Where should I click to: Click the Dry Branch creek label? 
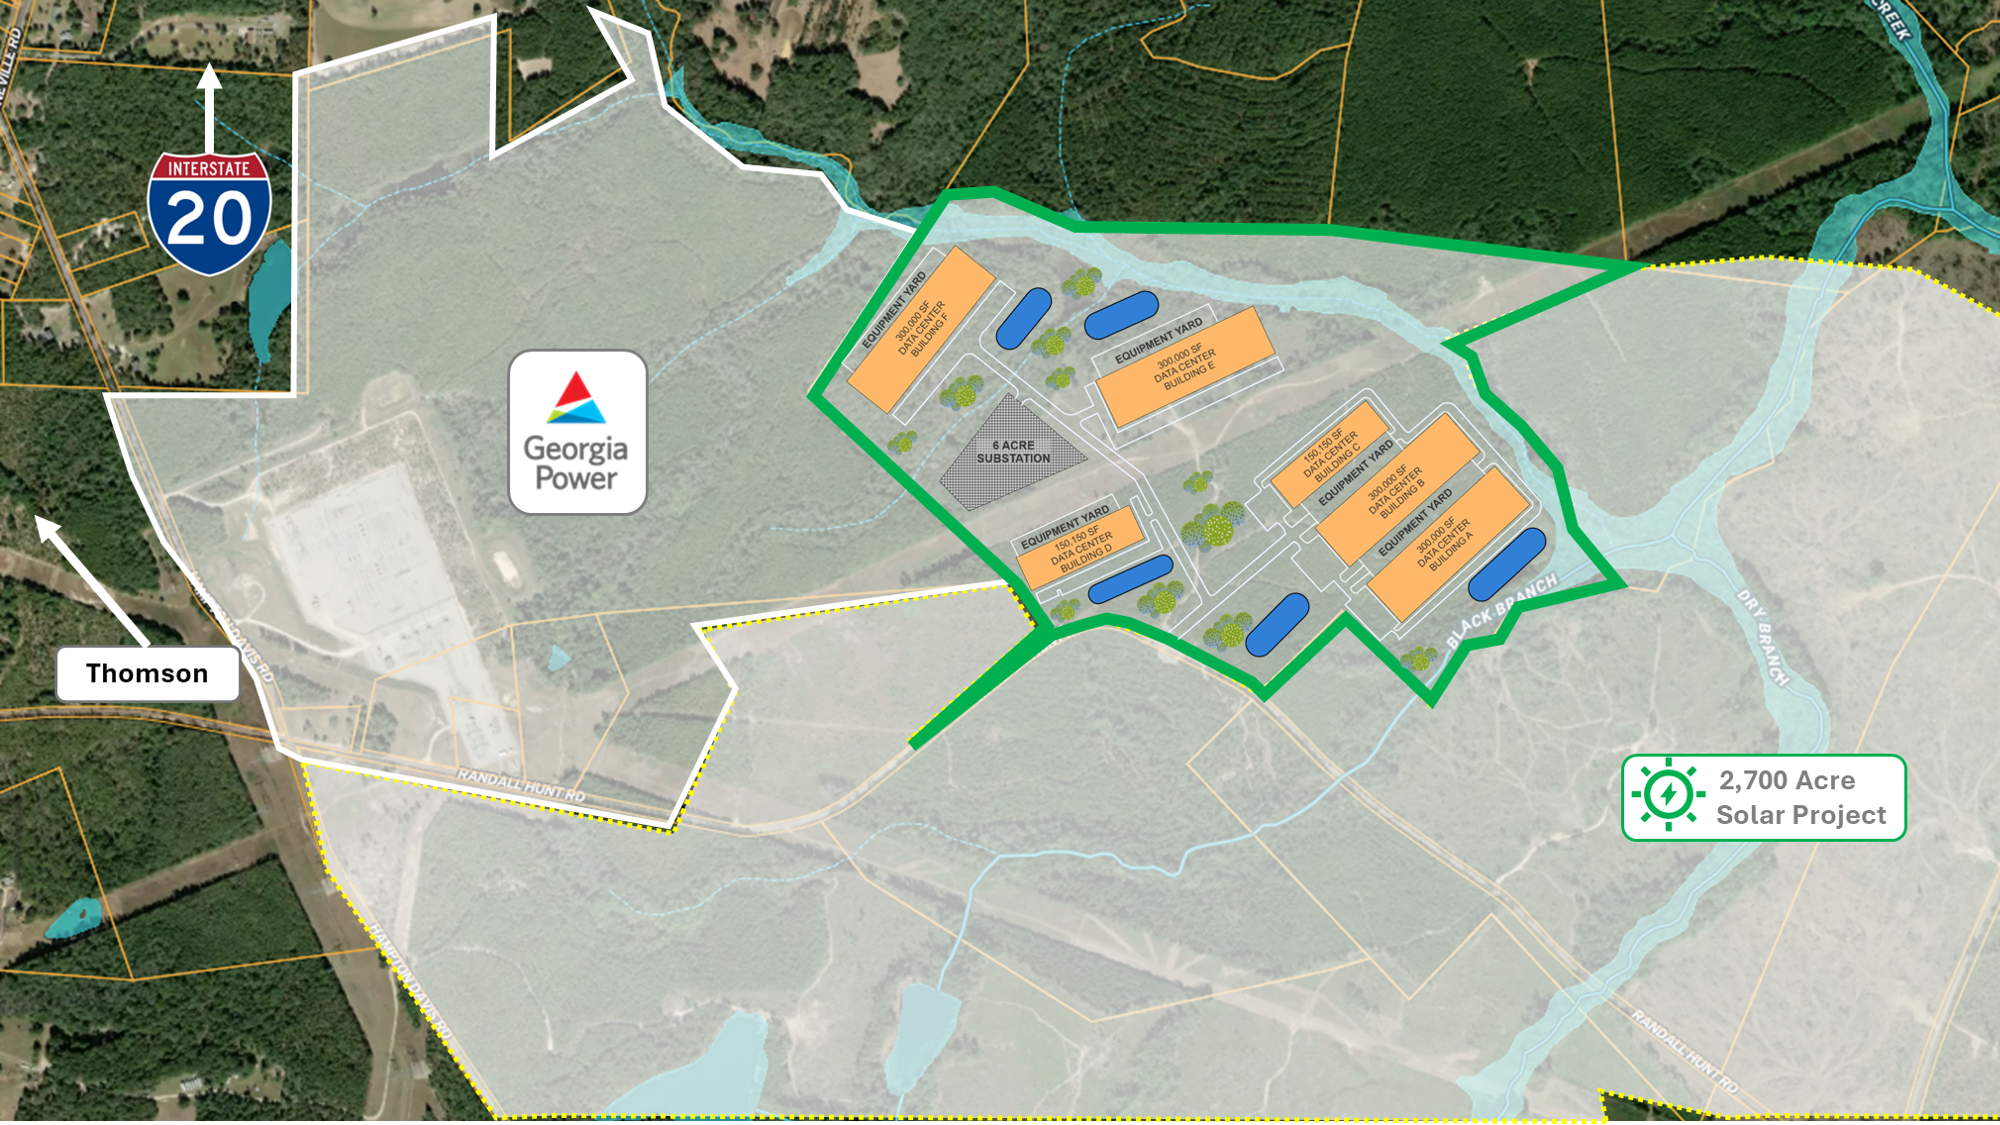pyautogui.click(x=1762, y=637)
